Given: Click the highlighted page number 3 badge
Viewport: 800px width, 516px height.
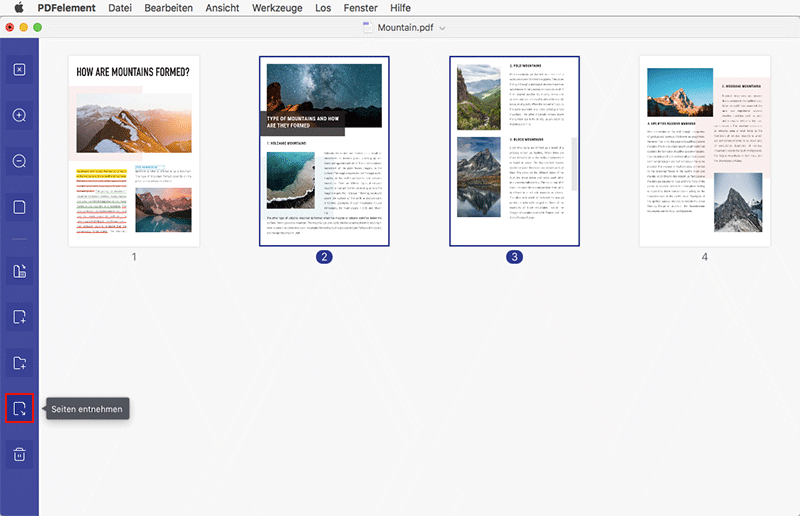Looking at the screenshot, I should (514, 257).
